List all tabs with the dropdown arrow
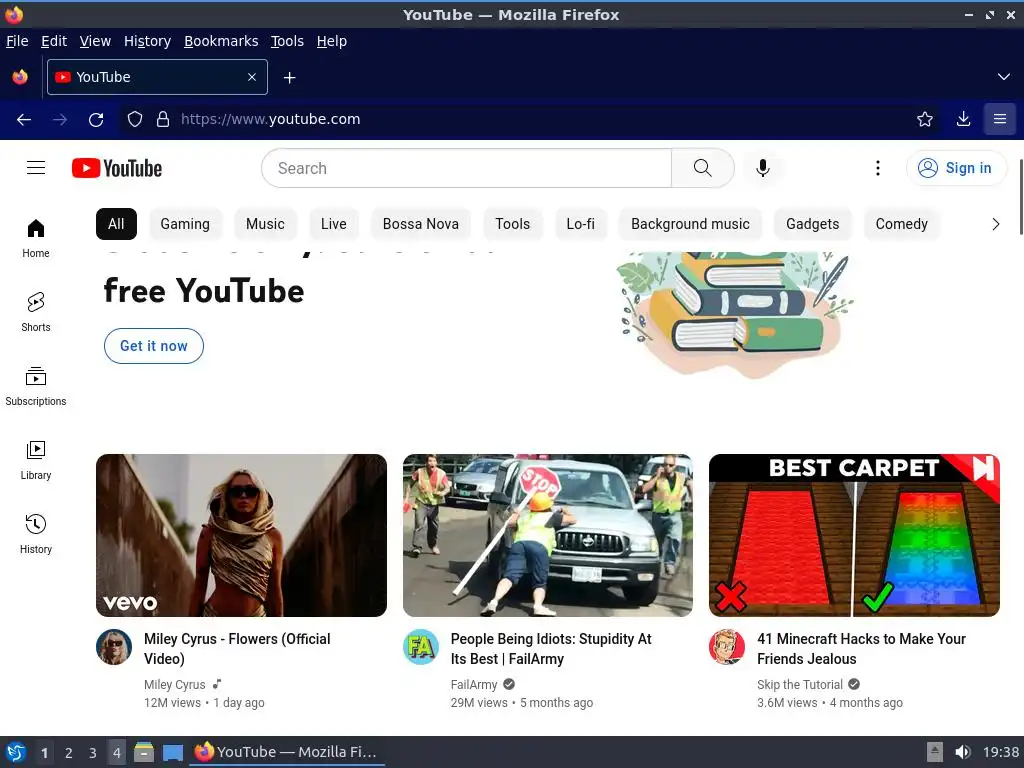Viewport: 1024px width, 768px height. click(1004, 77)
